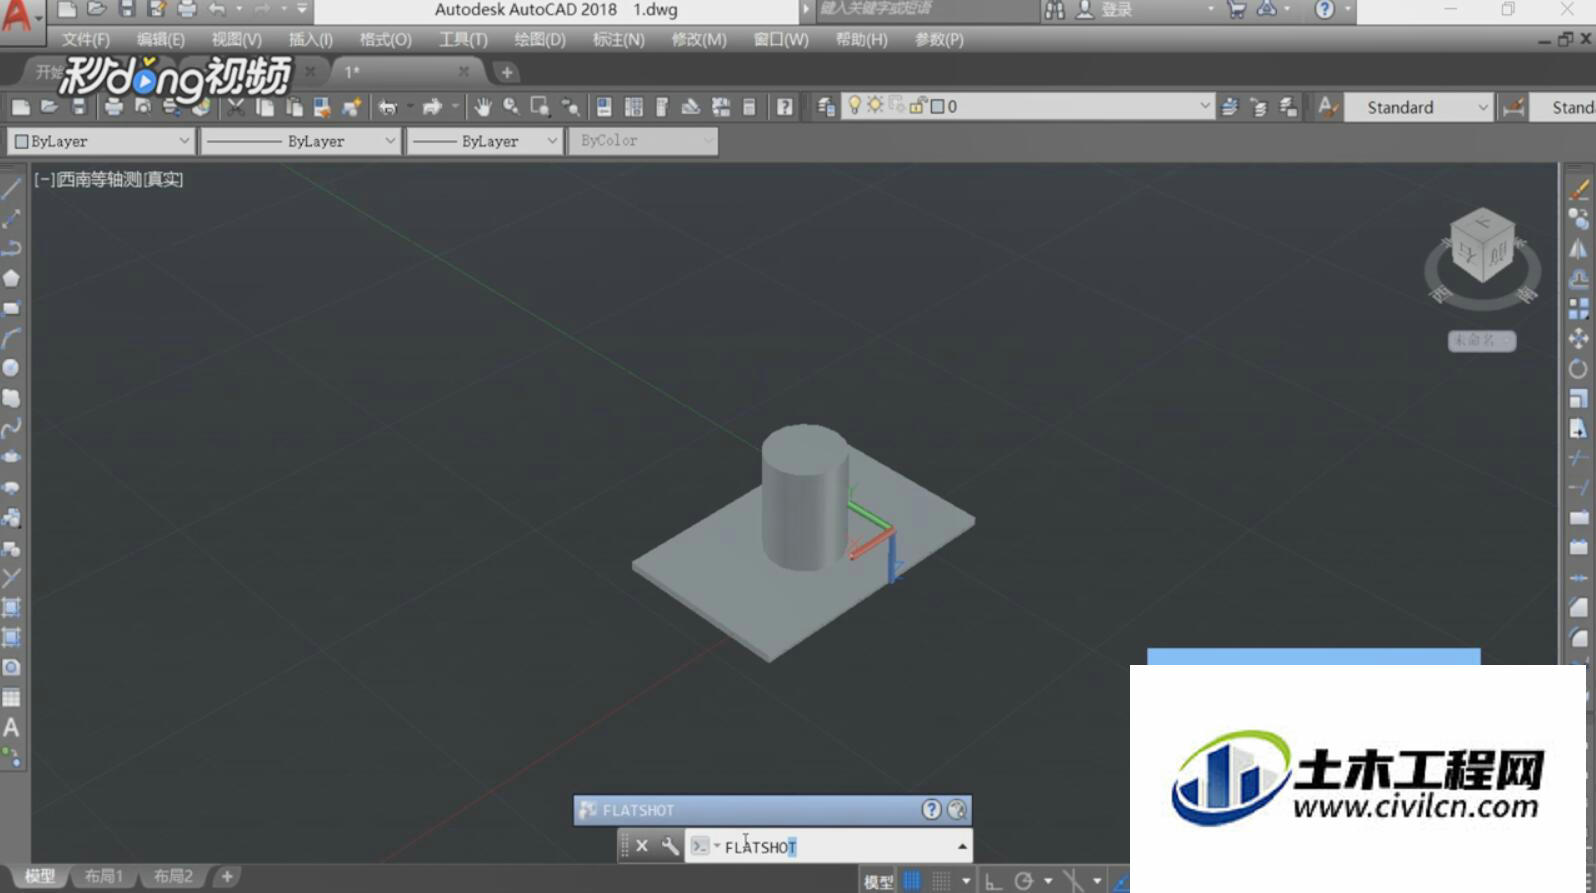Click the Dimension Style icon
Viewport: 1596px width, 893px height.
[1514, 107]
